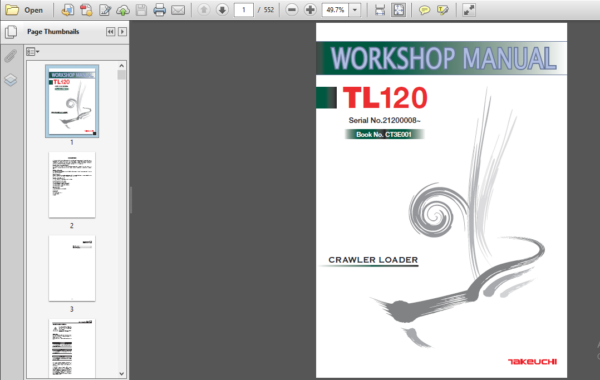Image resolution: width=600 pixels, height=380 pixels.
Task: Zoom in with the plus button
Action: click(x=310, y=10)
